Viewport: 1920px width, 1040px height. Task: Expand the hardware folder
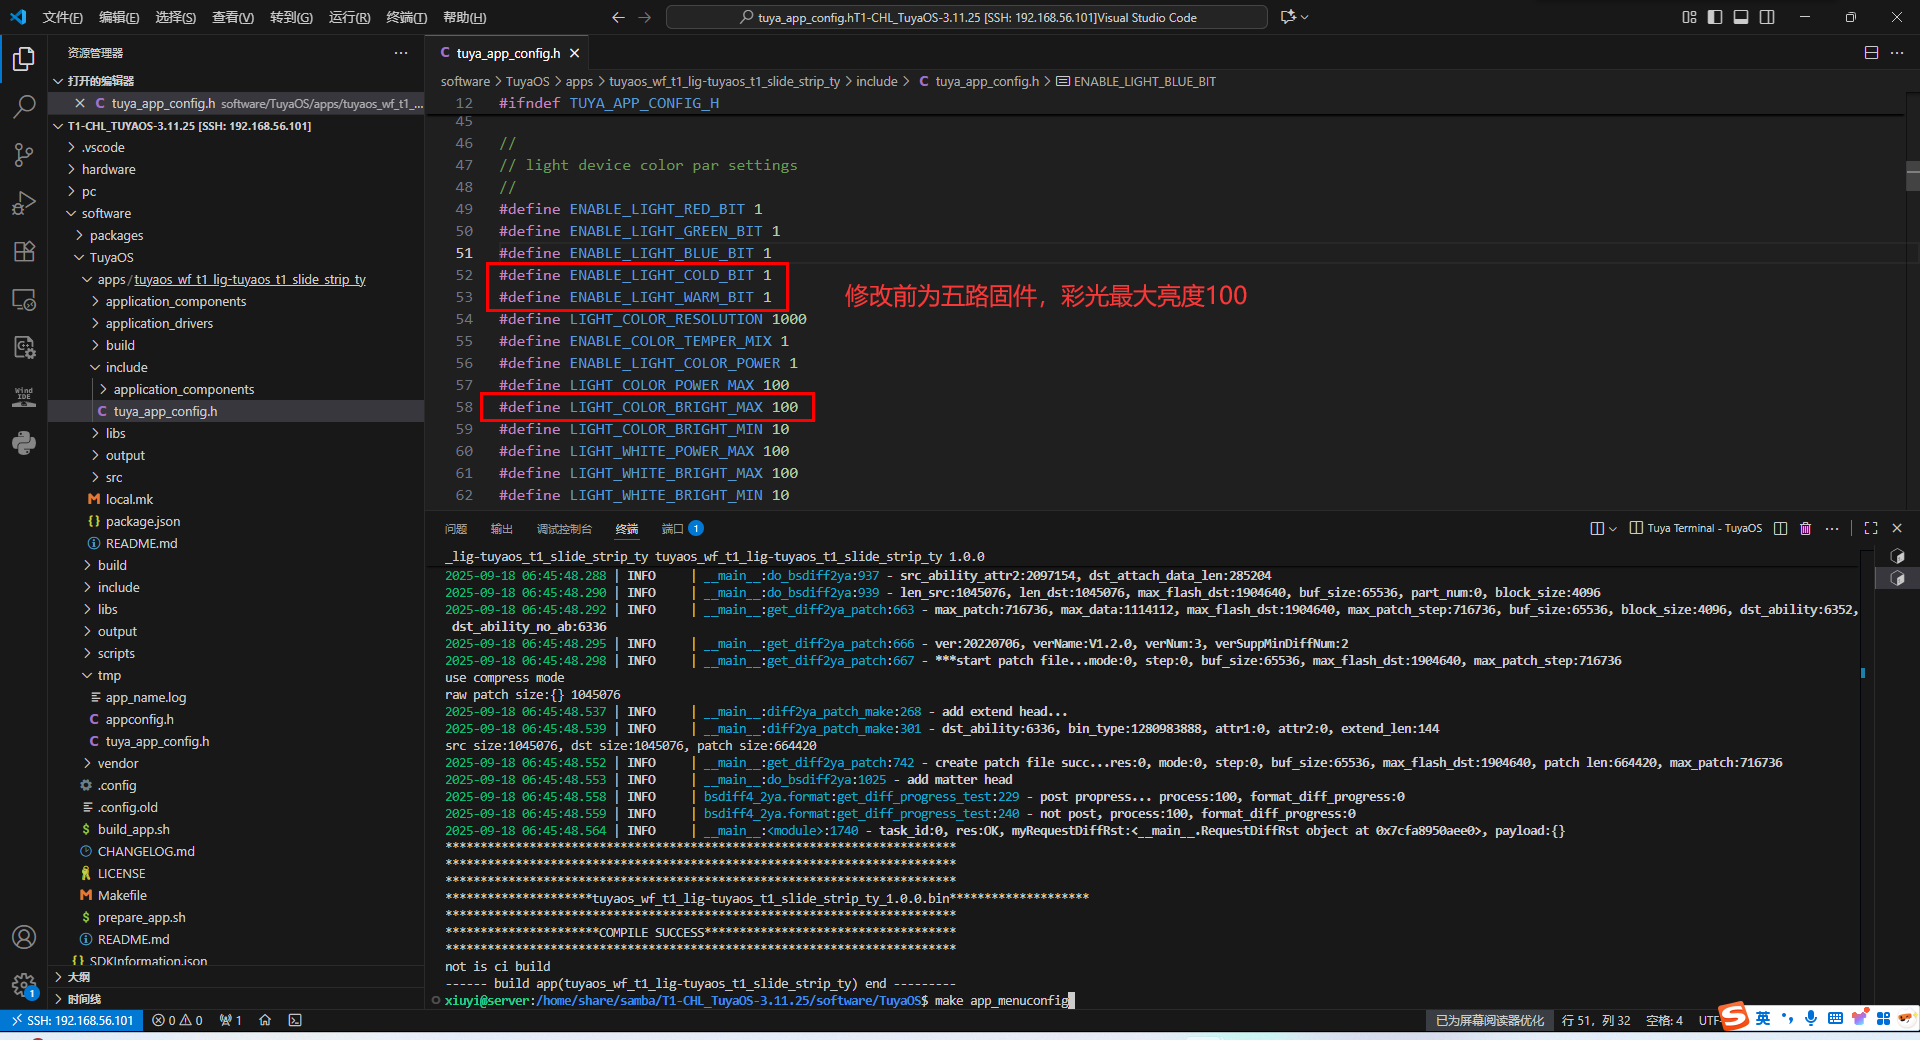click(108, 169)
